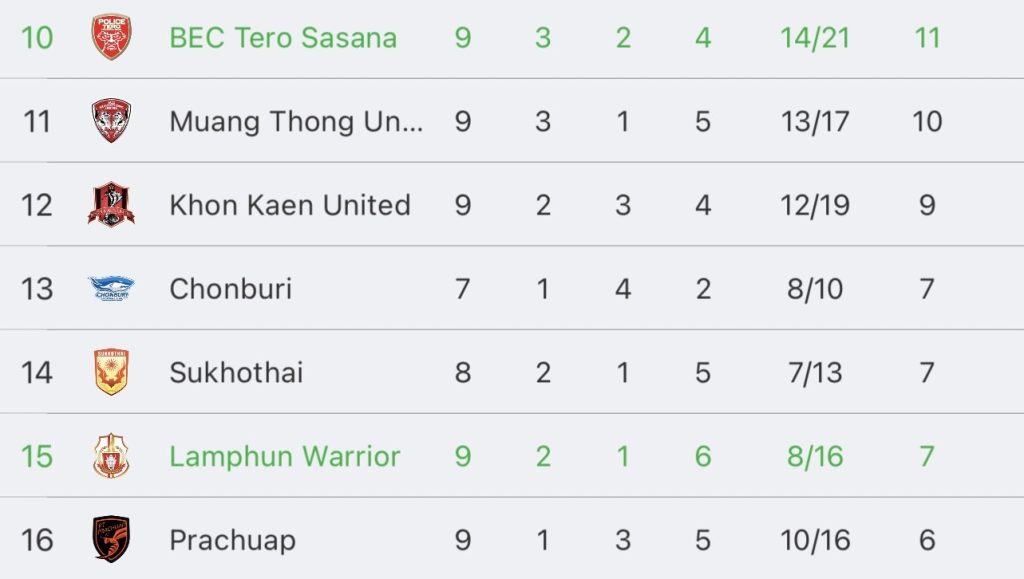
Task: Select the Lamphun Warrior club badge
Action: [x=111, y=456]
